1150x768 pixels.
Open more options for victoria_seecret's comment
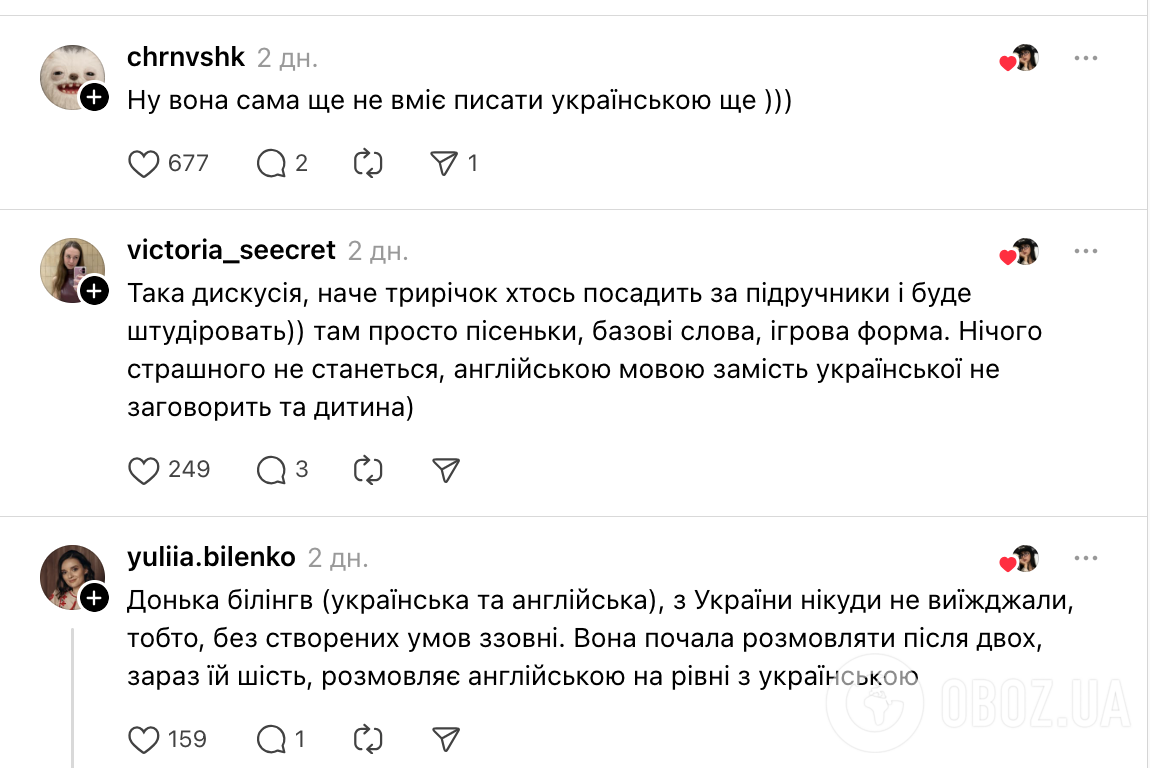pos(1086,251)
